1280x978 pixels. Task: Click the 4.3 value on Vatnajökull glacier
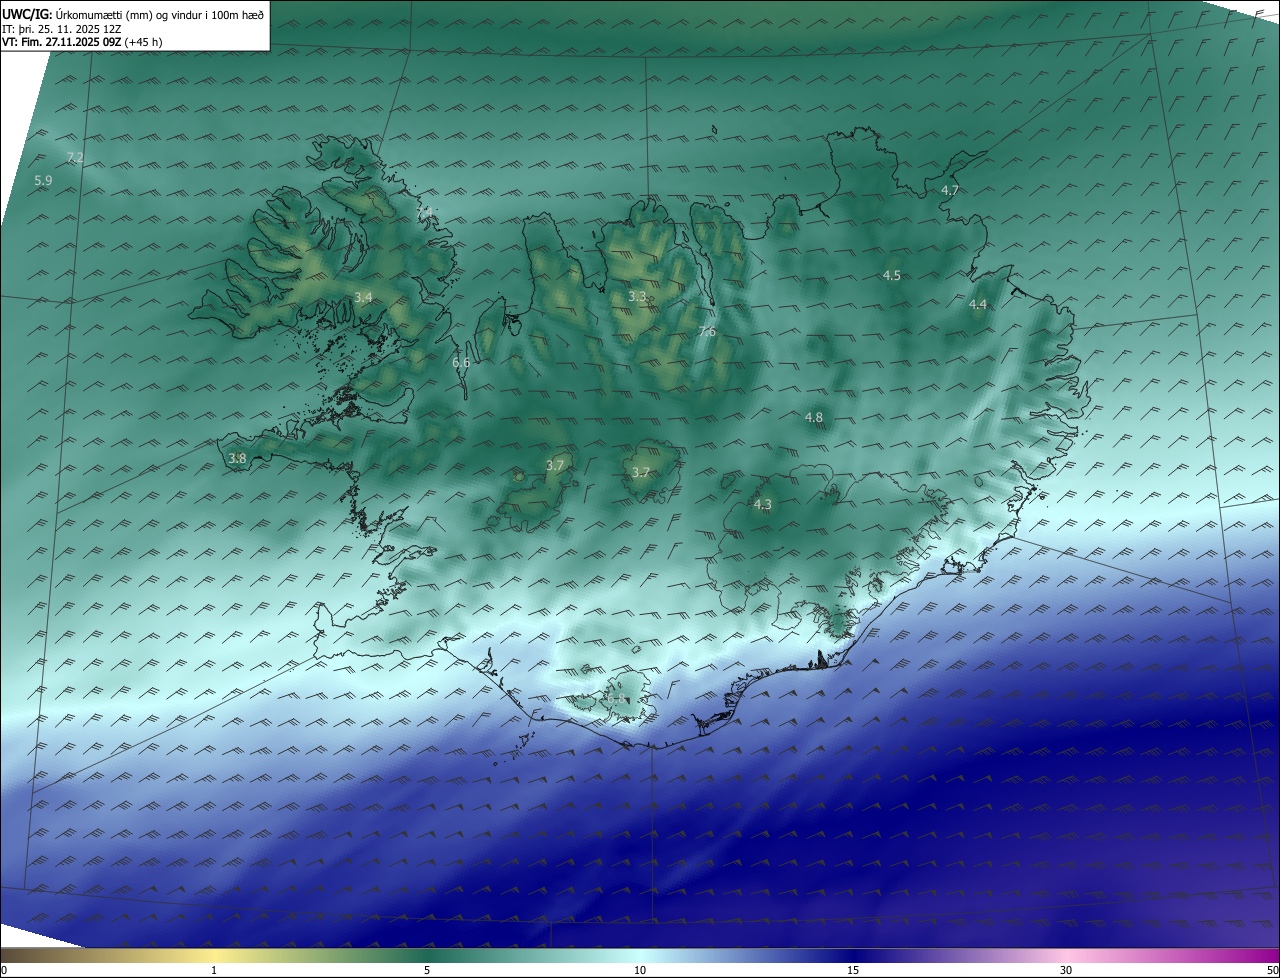[x=763, y=505]
